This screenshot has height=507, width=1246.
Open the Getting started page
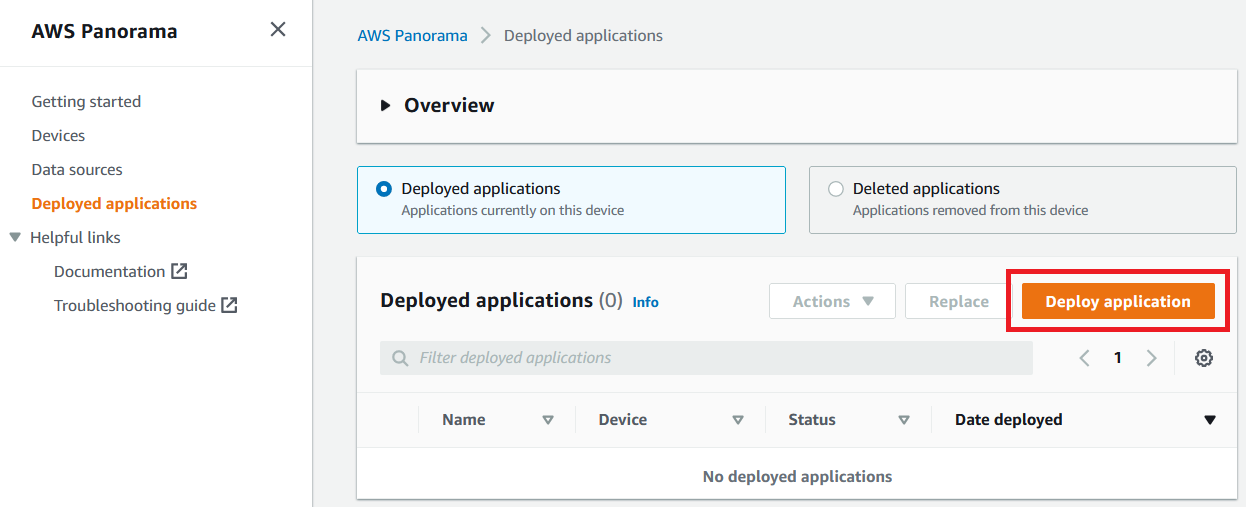click(x=86, y=102)
